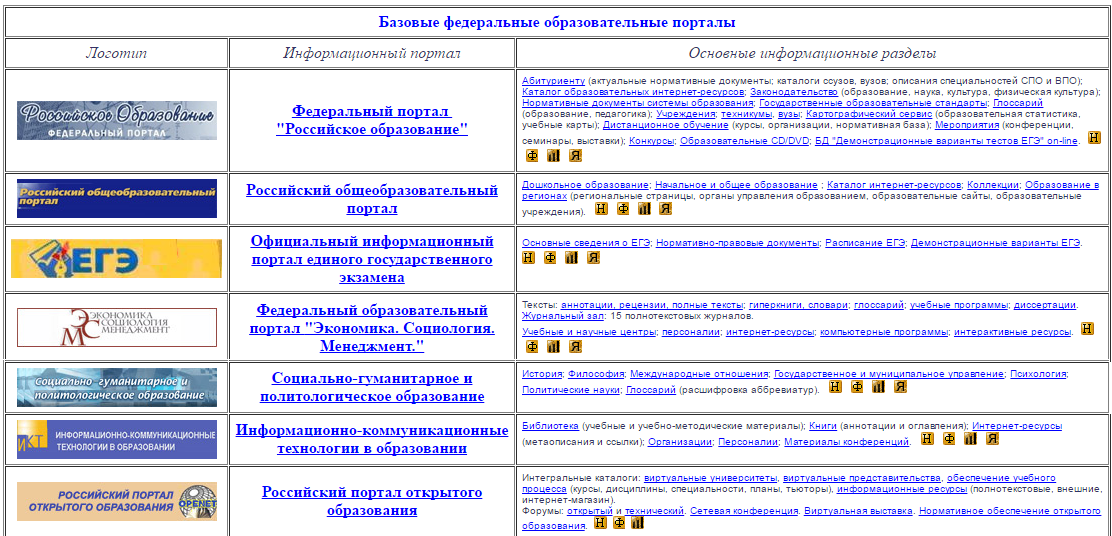Click the 'Я' icon in the ЕГЭ portal row
Viewport: 1112px width, 536px height.
point(593,257)
